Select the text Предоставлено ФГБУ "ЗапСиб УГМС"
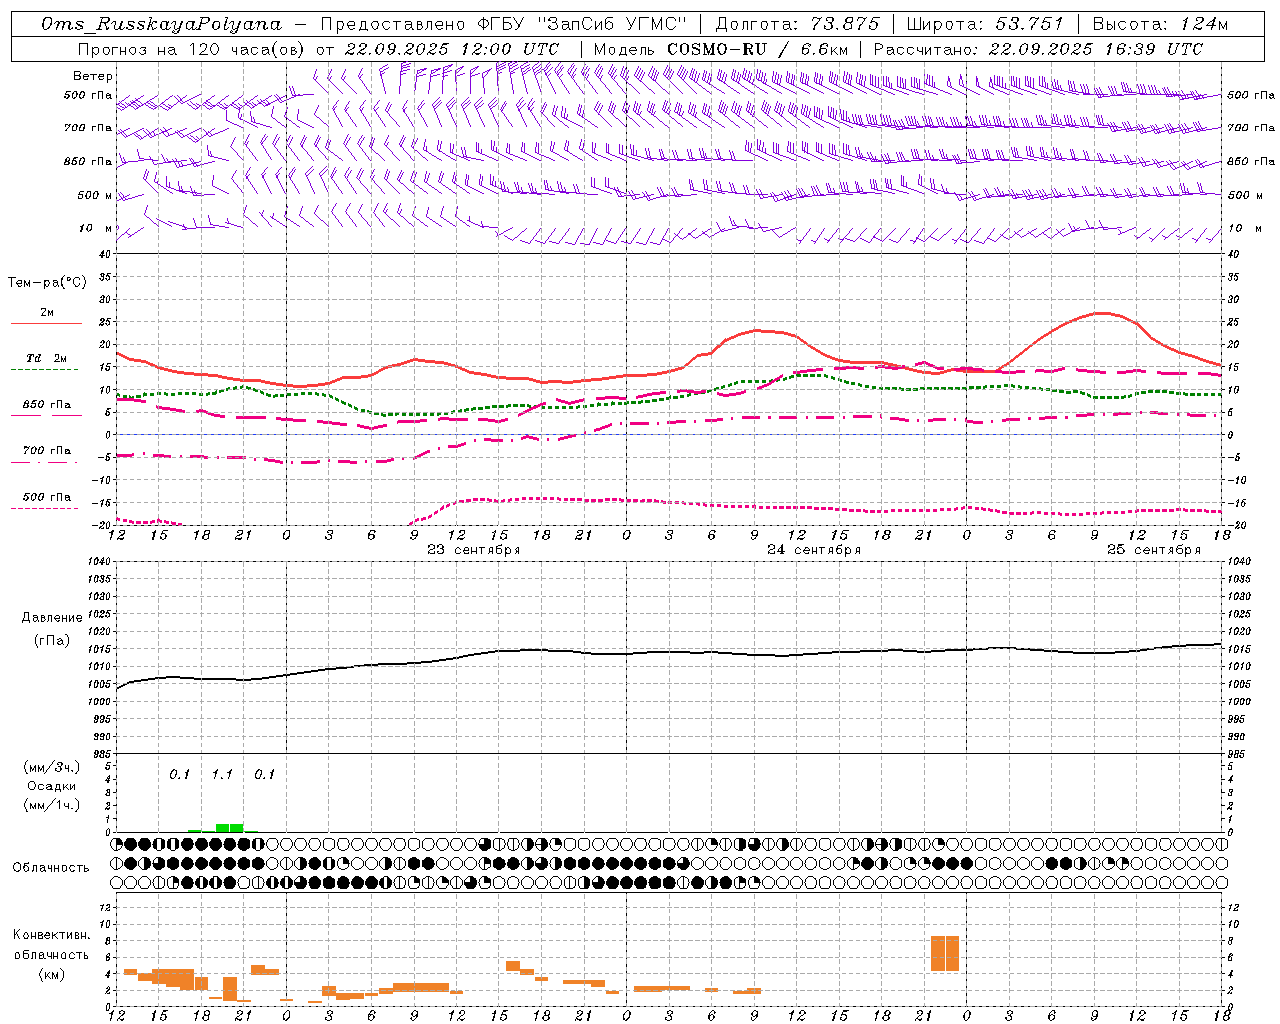The height and width of the screenshot is (1024, 1280). point(505,24)
